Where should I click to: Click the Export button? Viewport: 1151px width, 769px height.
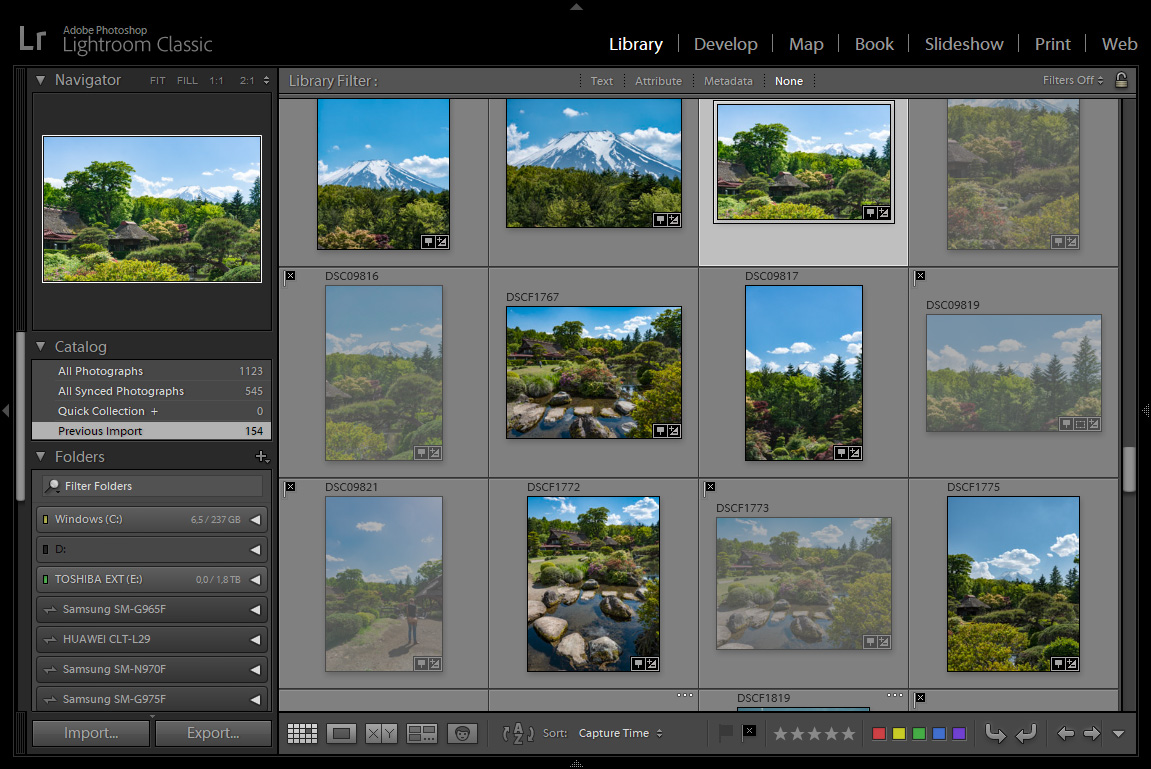(213, 732)
